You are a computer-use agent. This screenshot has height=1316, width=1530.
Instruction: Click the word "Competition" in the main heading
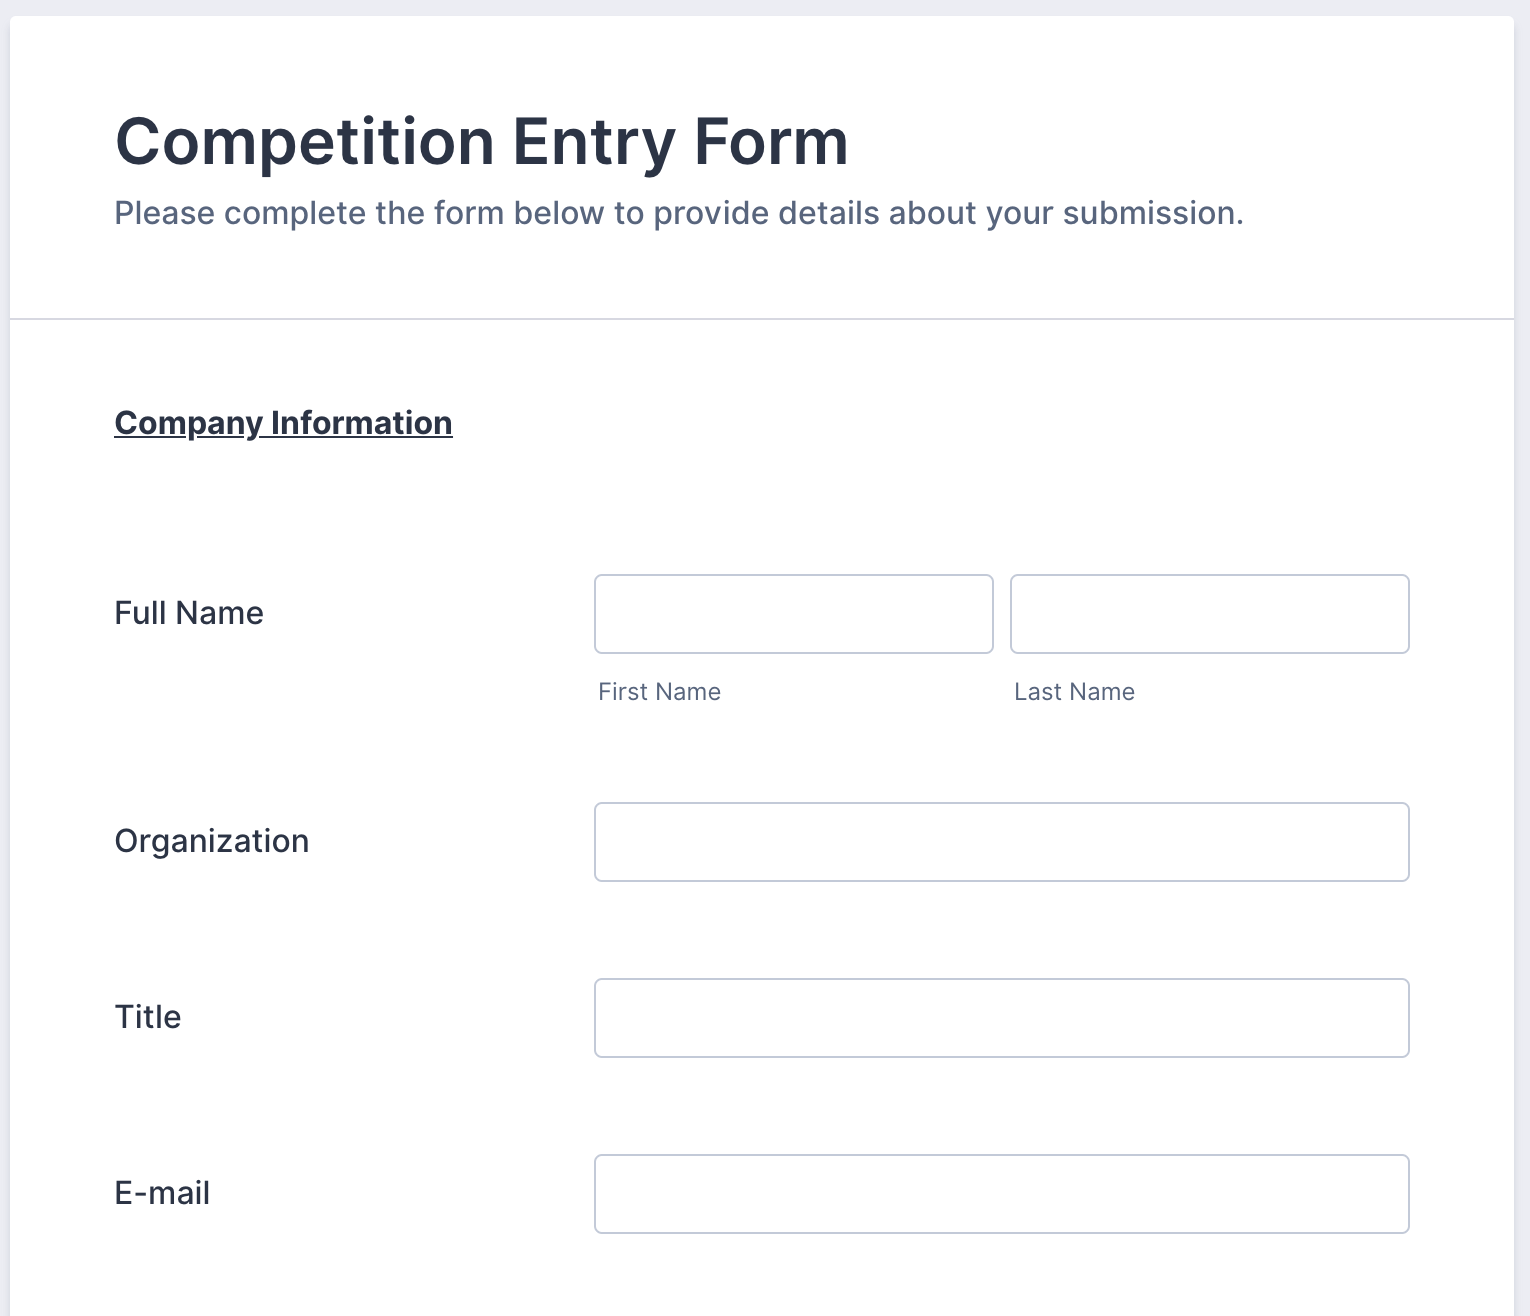[305, 142]
